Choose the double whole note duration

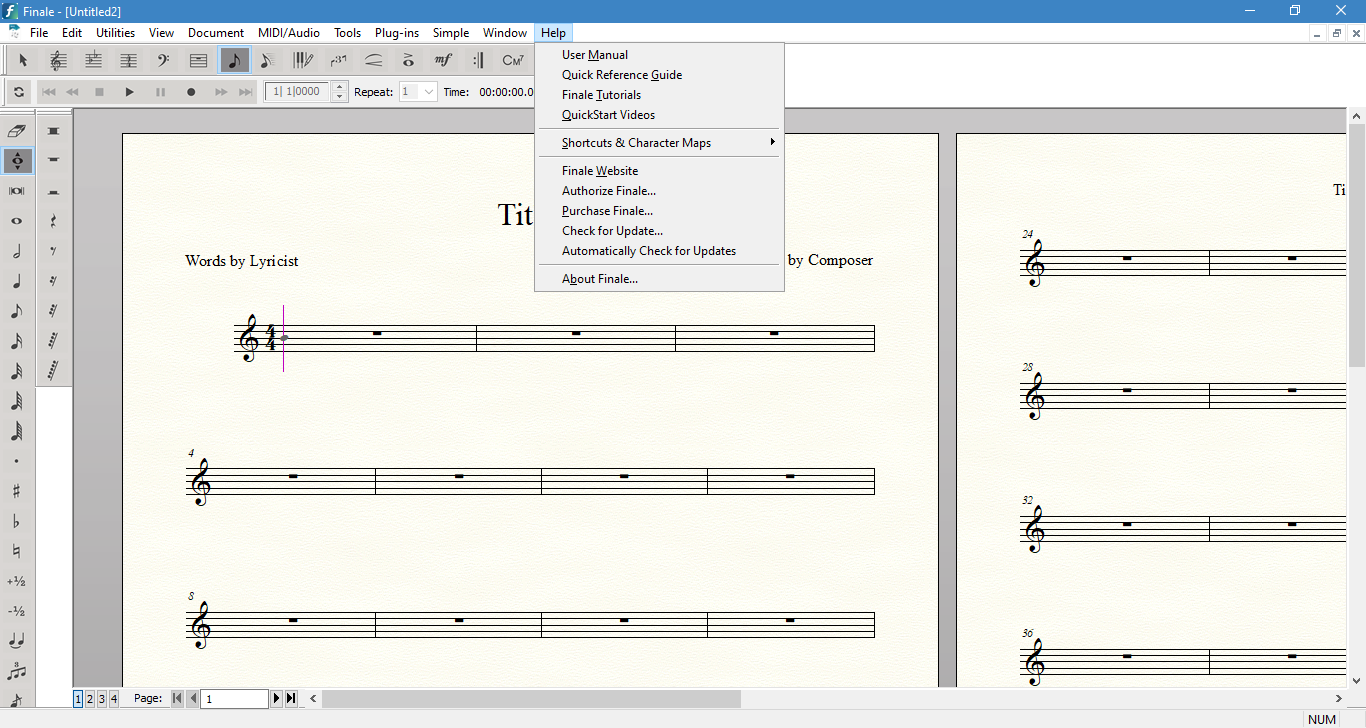[x=17, y=191]
